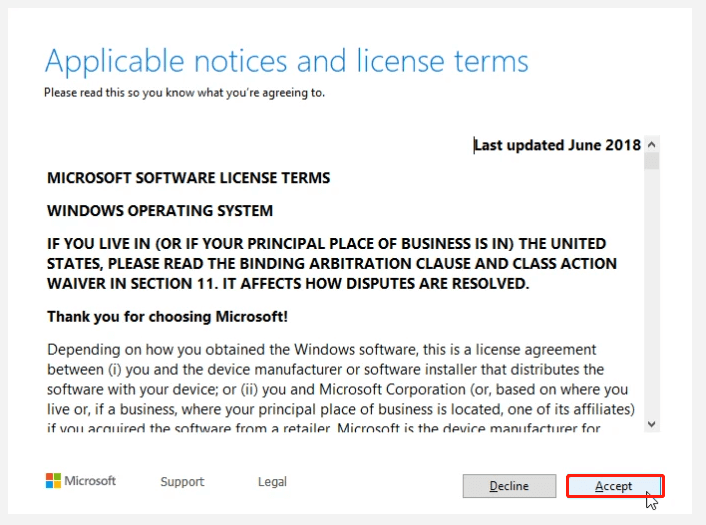This screenshot has width=706, height=525.
Task: Click the license text scrollbar thumb
Action: click(x=652, y=161)
